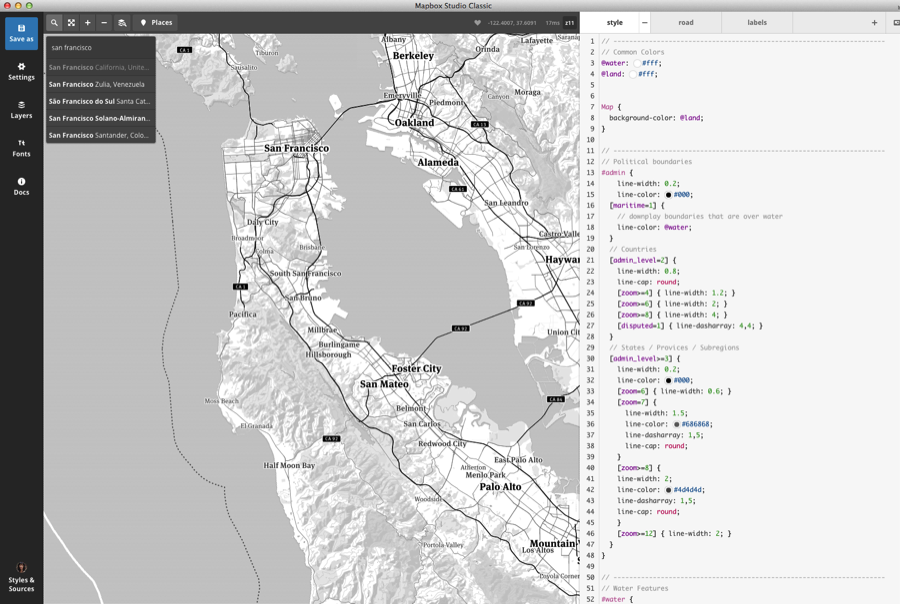Open the Fonts panel
The image size is (900, 605).
coord(21,148)
